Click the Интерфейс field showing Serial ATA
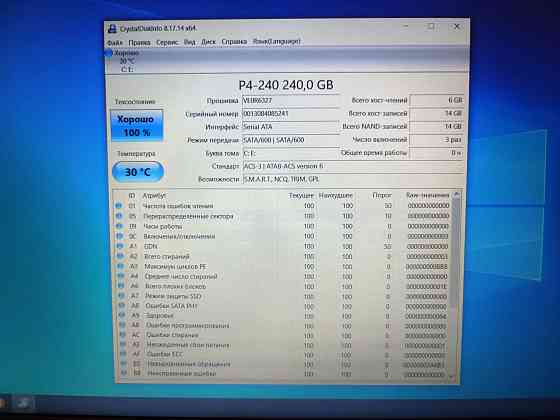This screenshot has height=420, width=560. pyautogui.click(x=290, y=127)
